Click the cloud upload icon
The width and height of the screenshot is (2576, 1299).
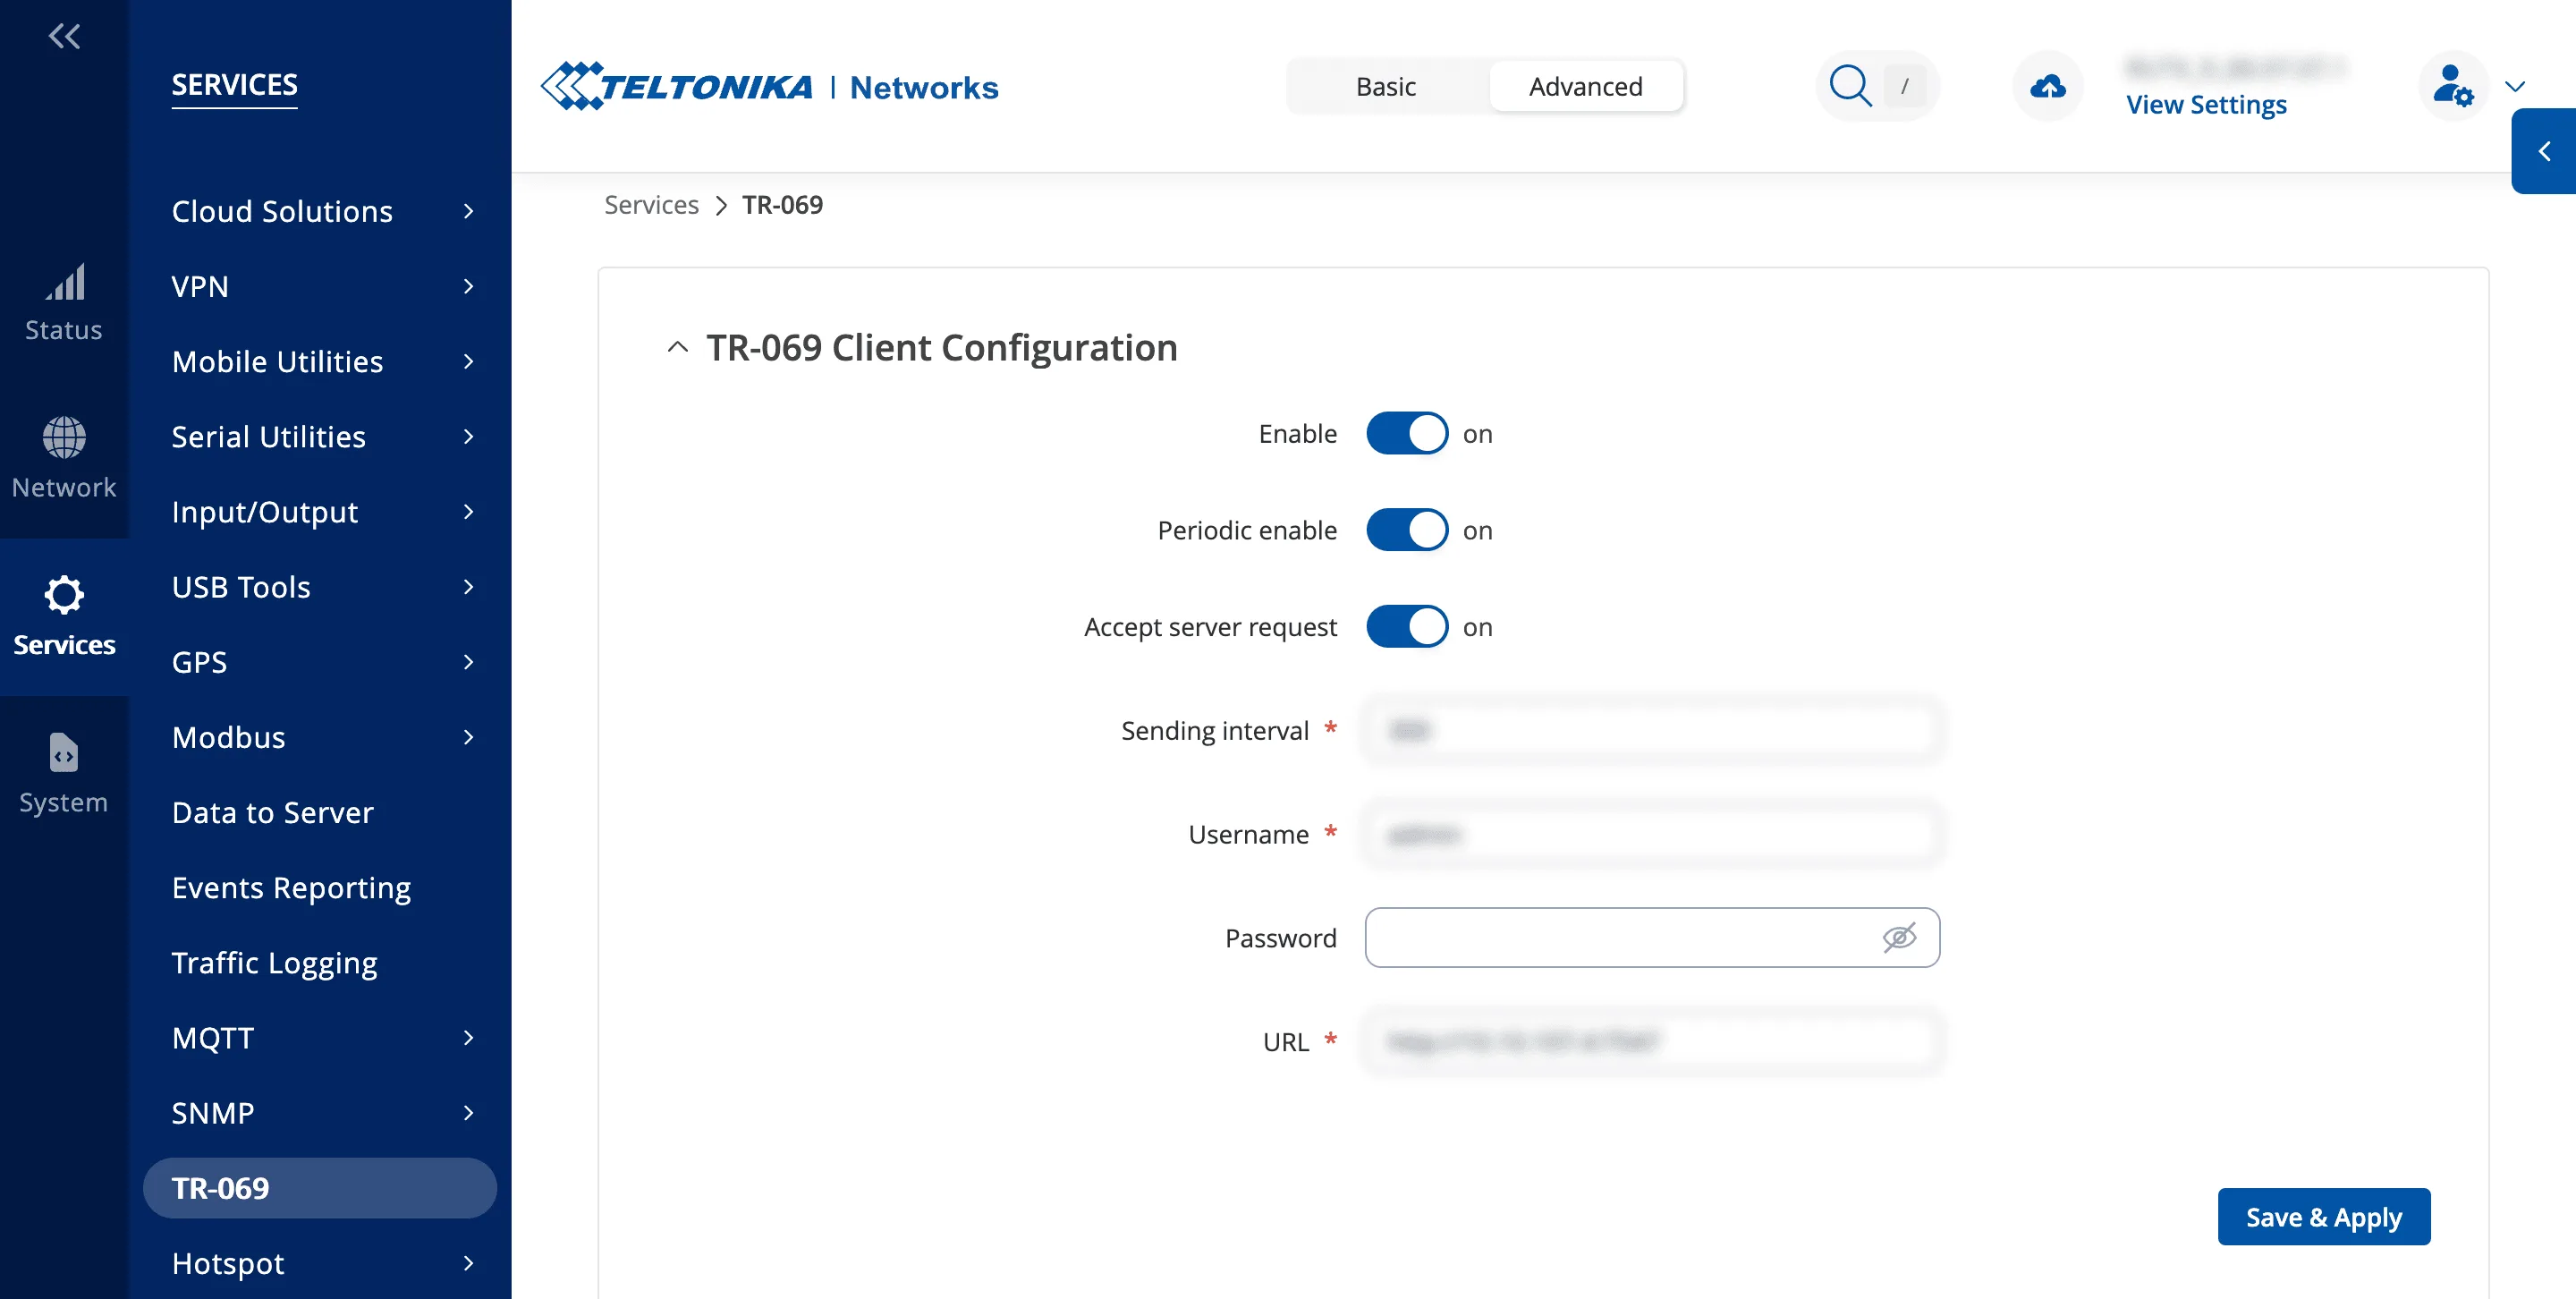tap(2047, 87)
